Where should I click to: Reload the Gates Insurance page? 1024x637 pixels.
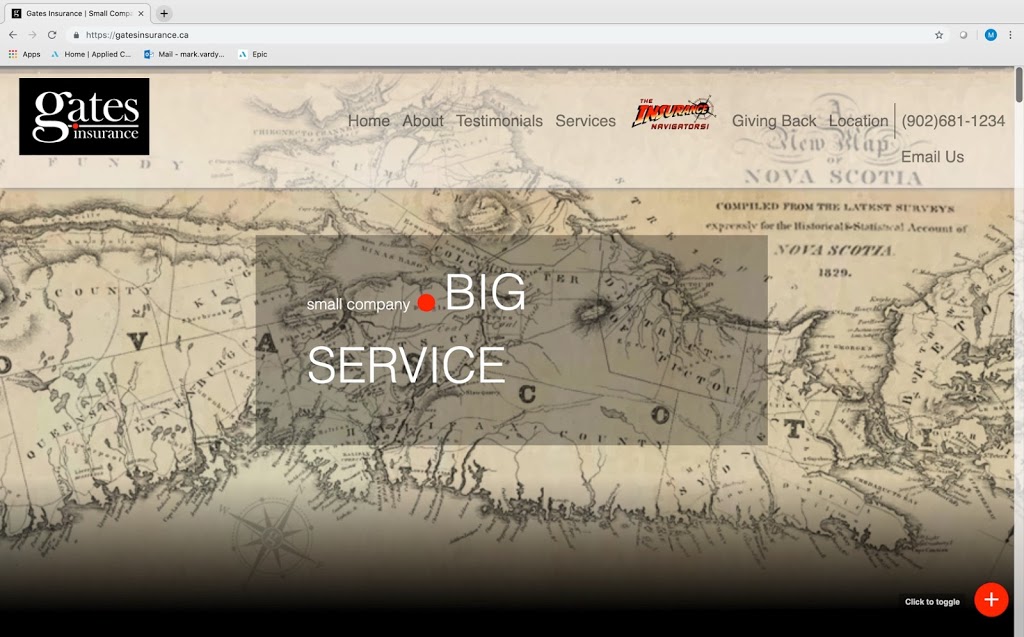[52, 35]
